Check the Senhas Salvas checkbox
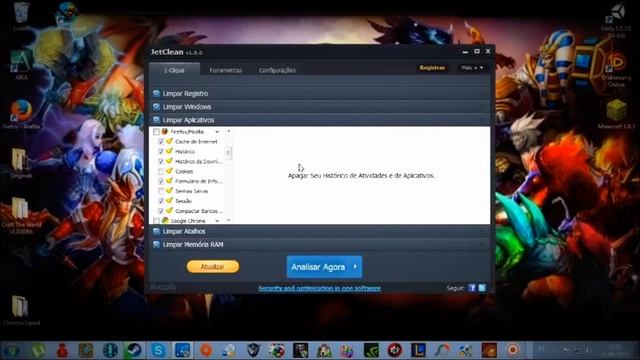This screenshot has width=640, height=360. [161, 191]
